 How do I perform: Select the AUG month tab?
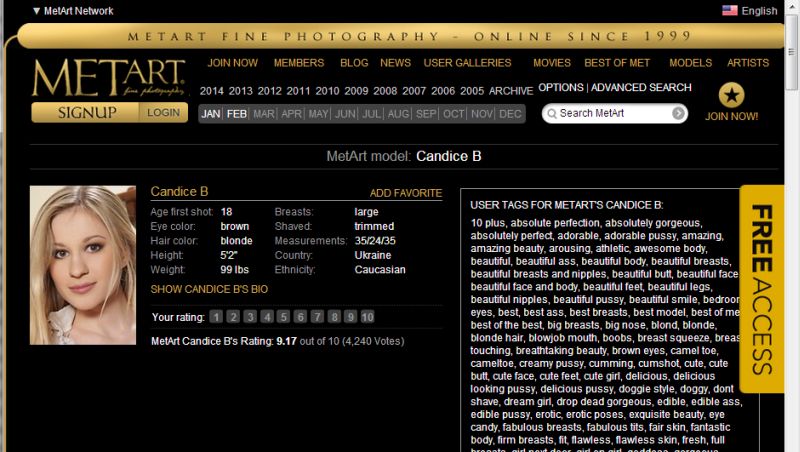(398, 114)
